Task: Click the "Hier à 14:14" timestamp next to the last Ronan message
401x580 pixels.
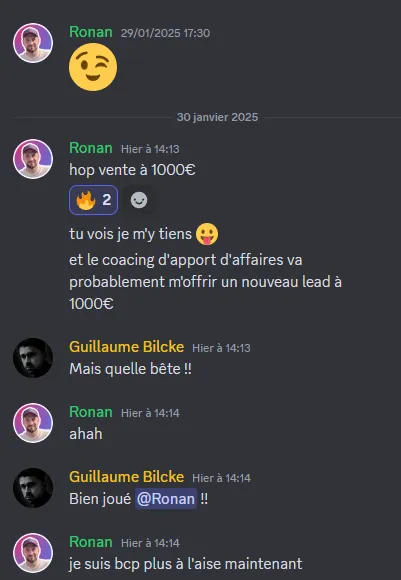Action: (x=150, y=543)
